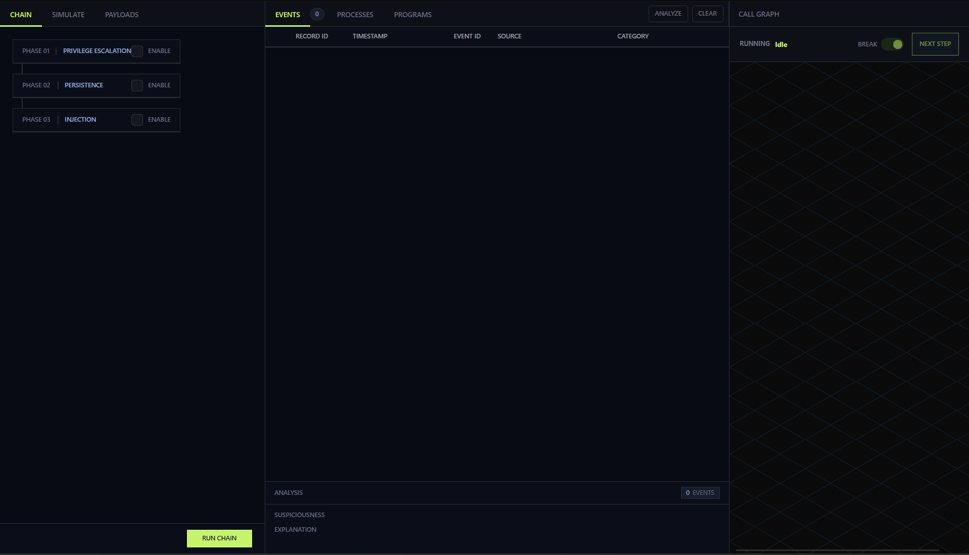This screenshot has width=969, height=555.
Task: Click the Category column header
Action: tap(633, 36)
